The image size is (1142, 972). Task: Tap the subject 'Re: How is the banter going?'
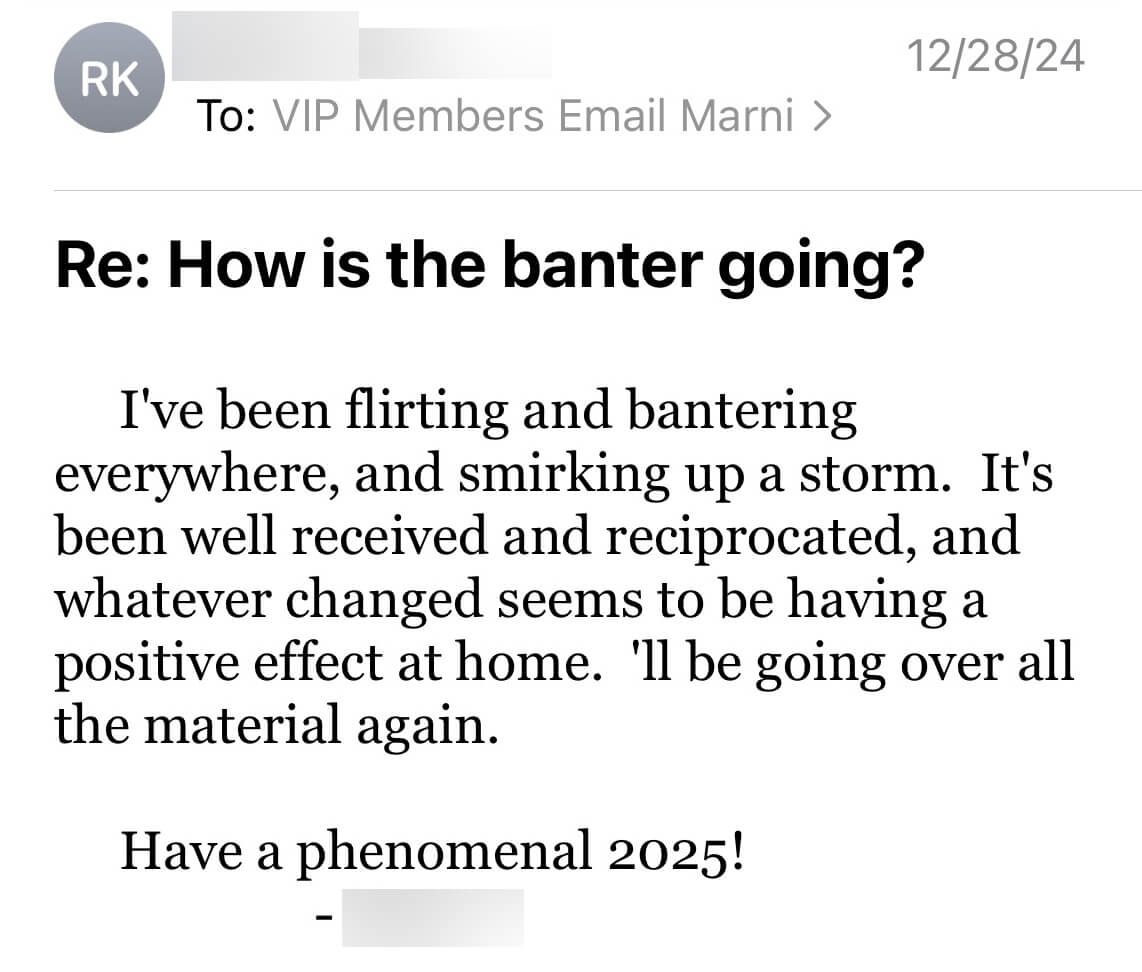(x=489, y=266)
